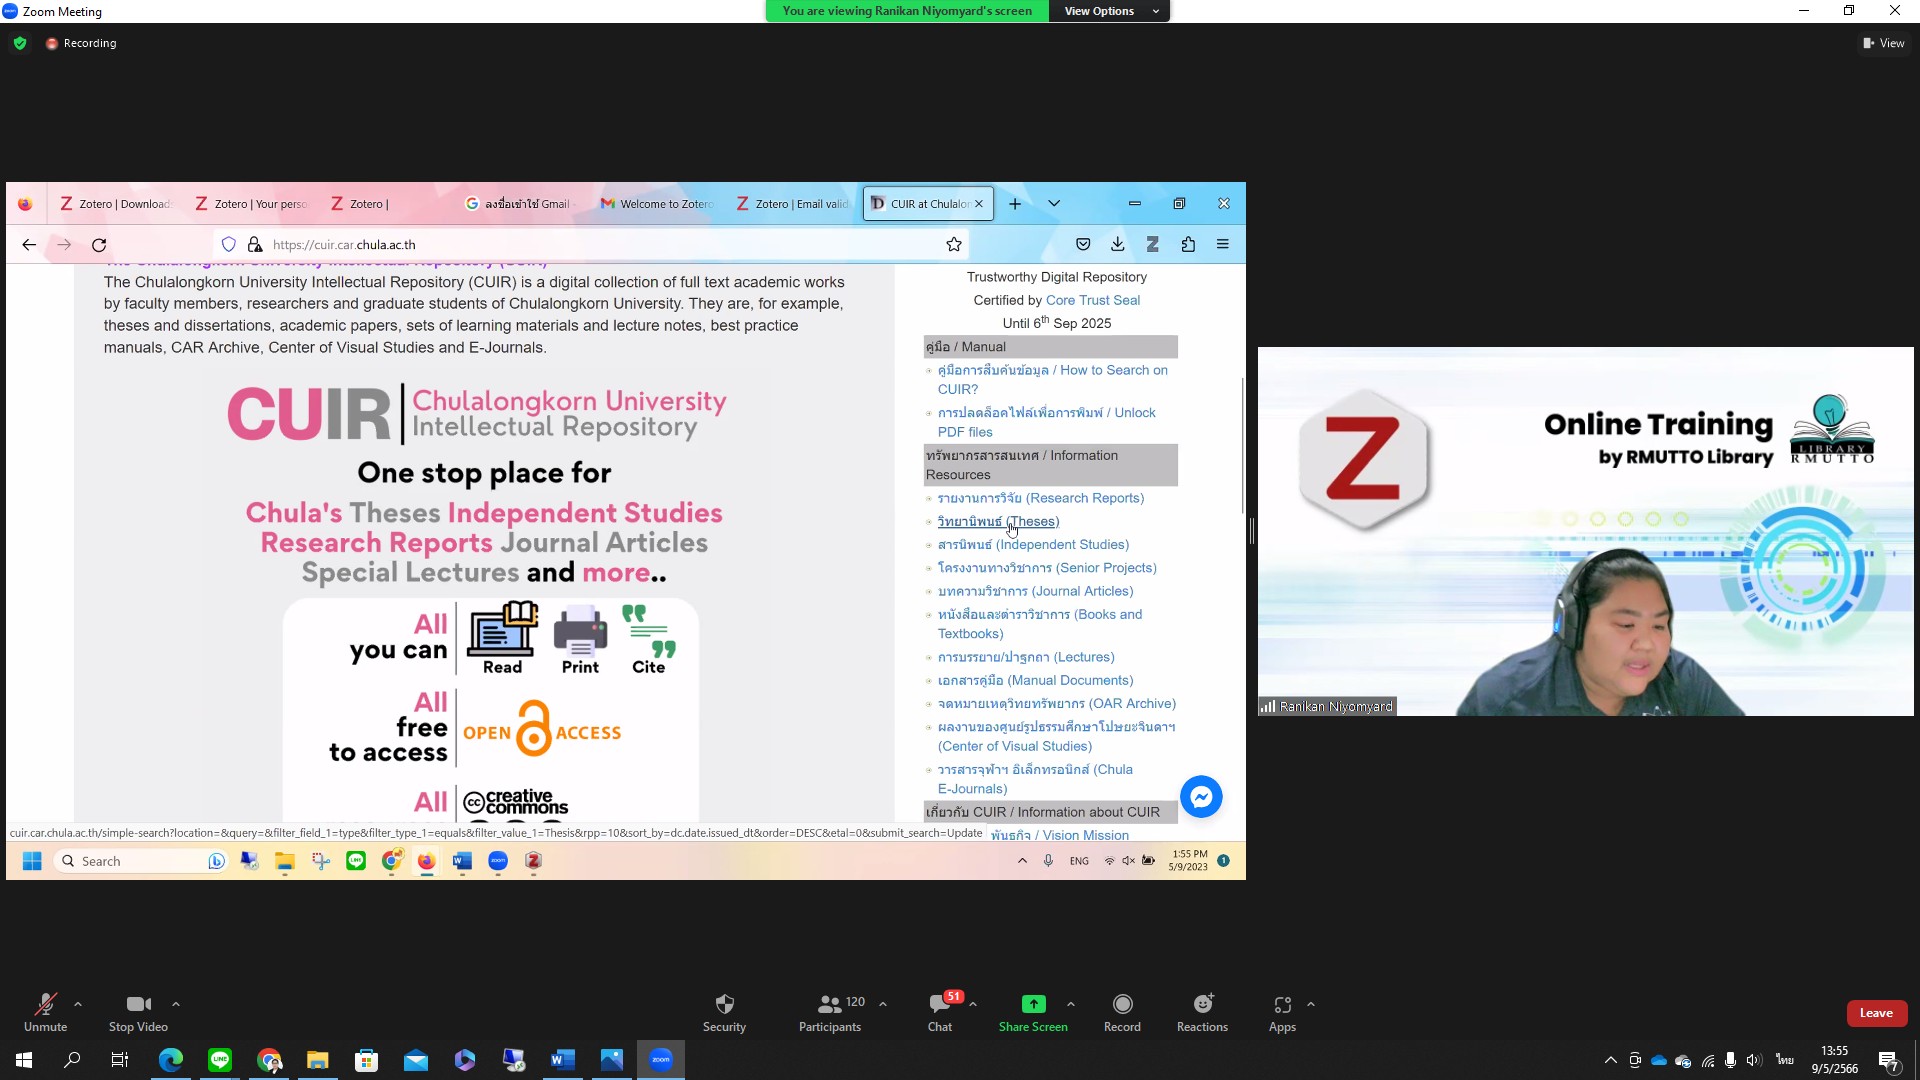Click the green Share Screen button

tap(1033, 1012)
